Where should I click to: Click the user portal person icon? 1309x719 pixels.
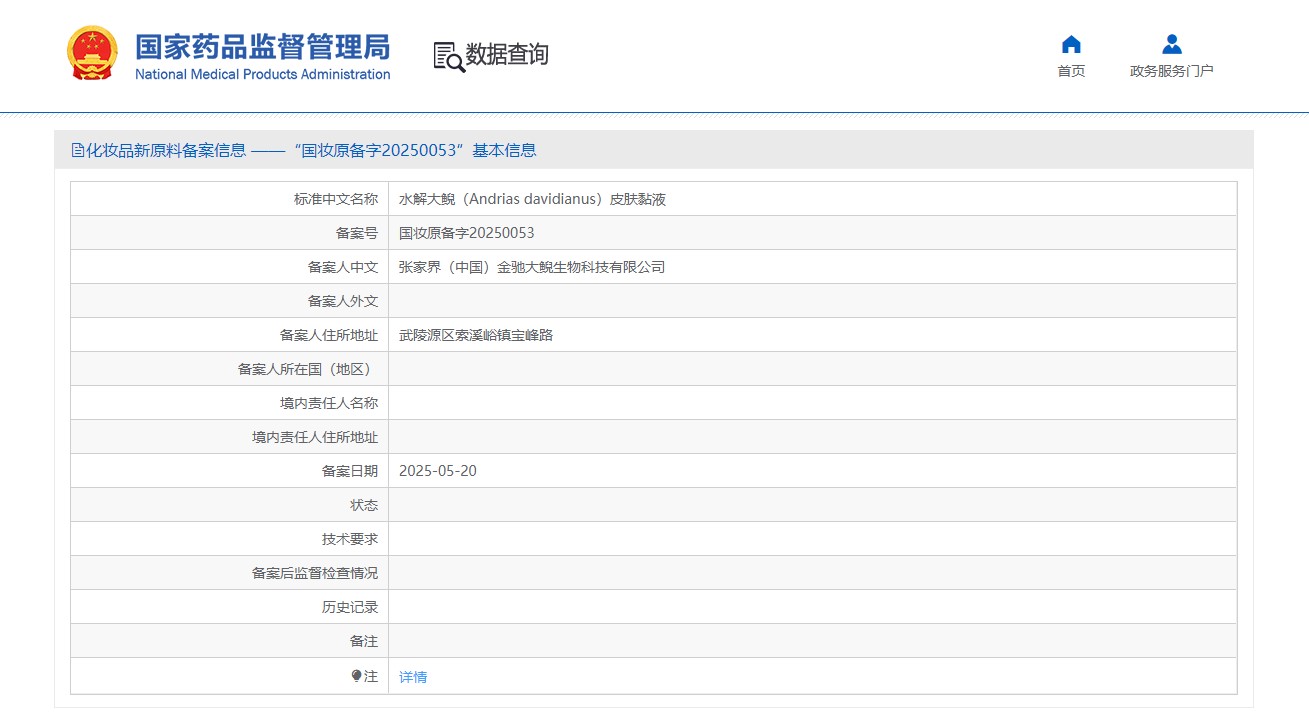(1172, 44)
